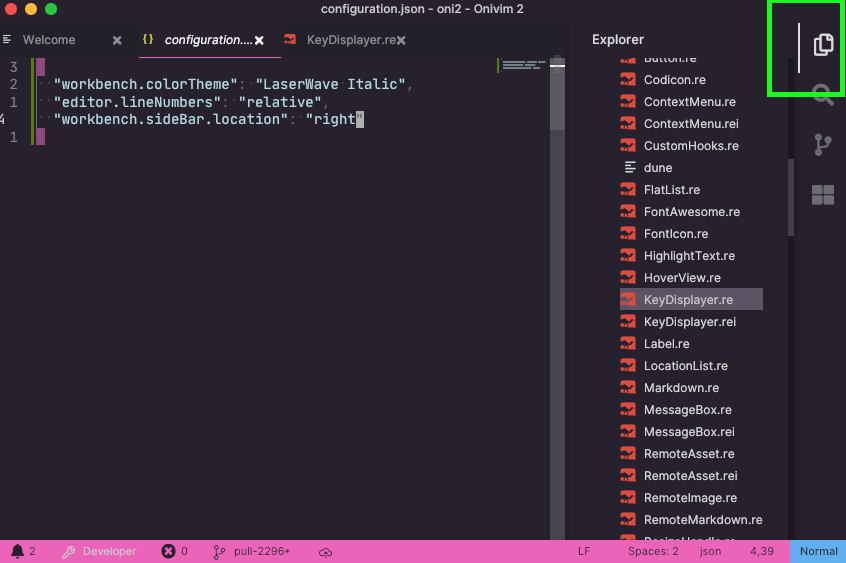Change indentation via Spaces: 2
846x563 pixels.
click(653, 551)
